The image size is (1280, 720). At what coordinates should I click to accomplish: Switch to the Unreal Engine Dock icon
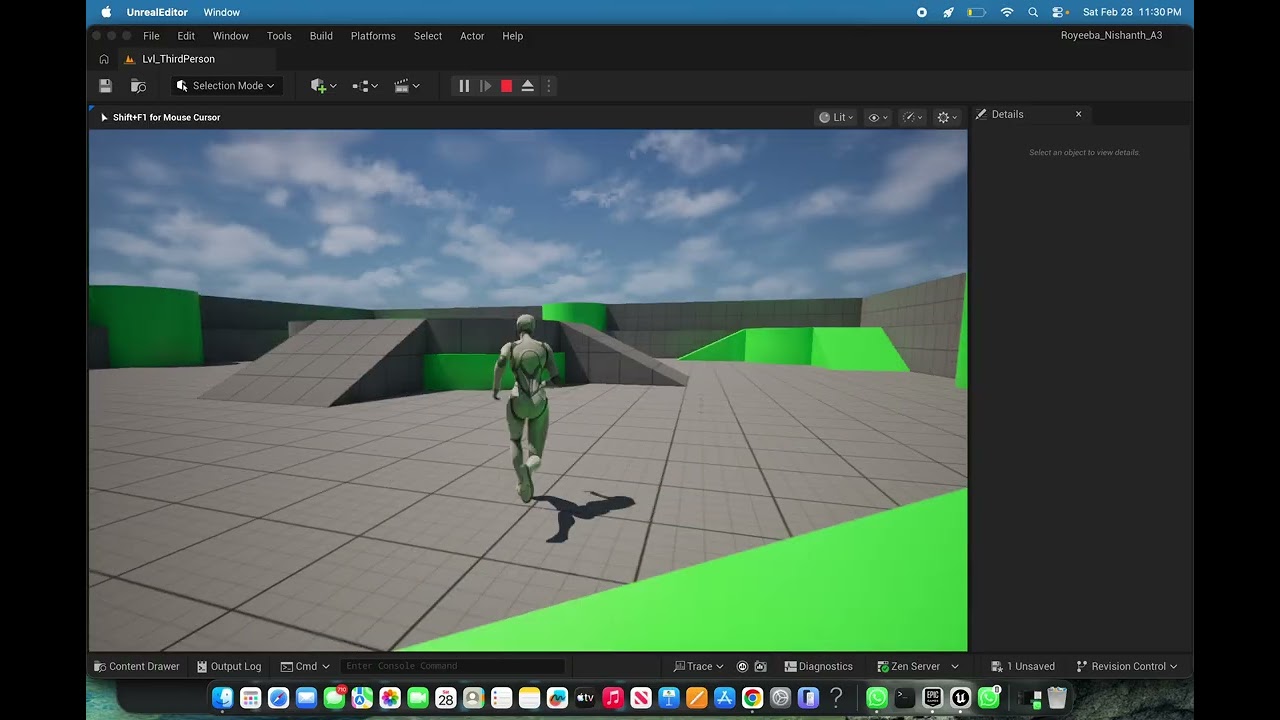(x=960, y=698)
